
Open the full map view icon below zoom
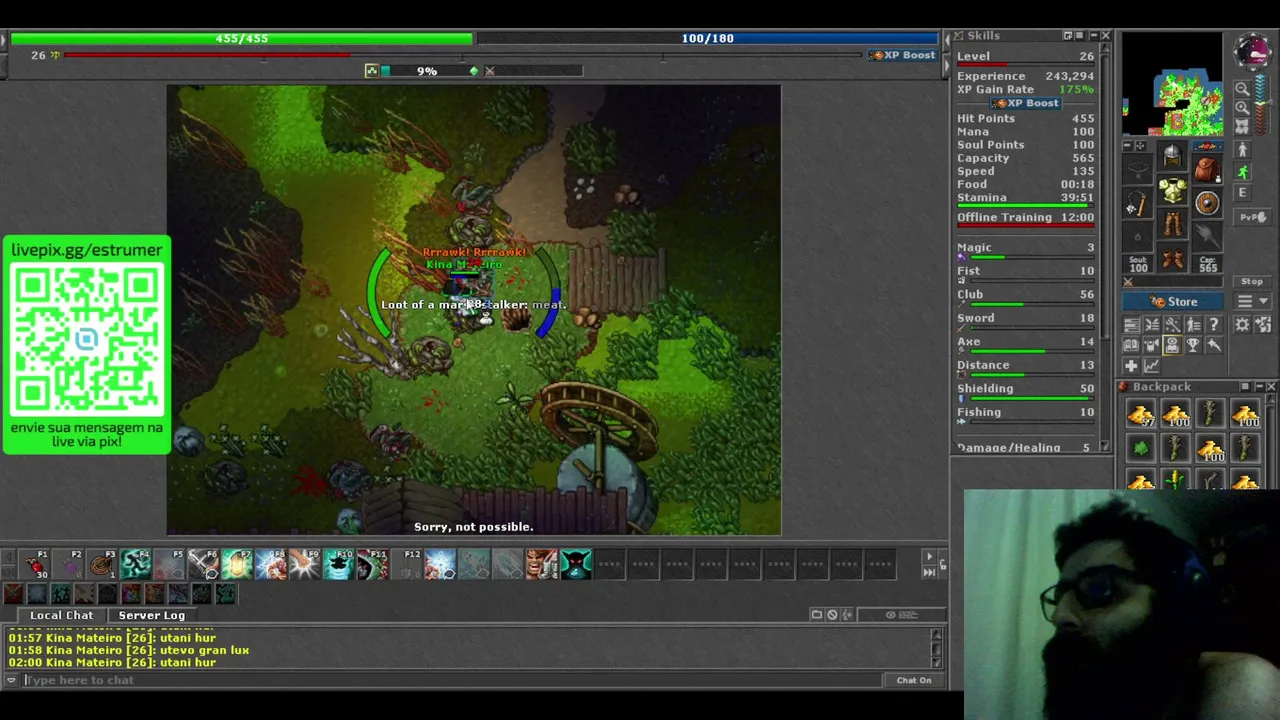1242,126
